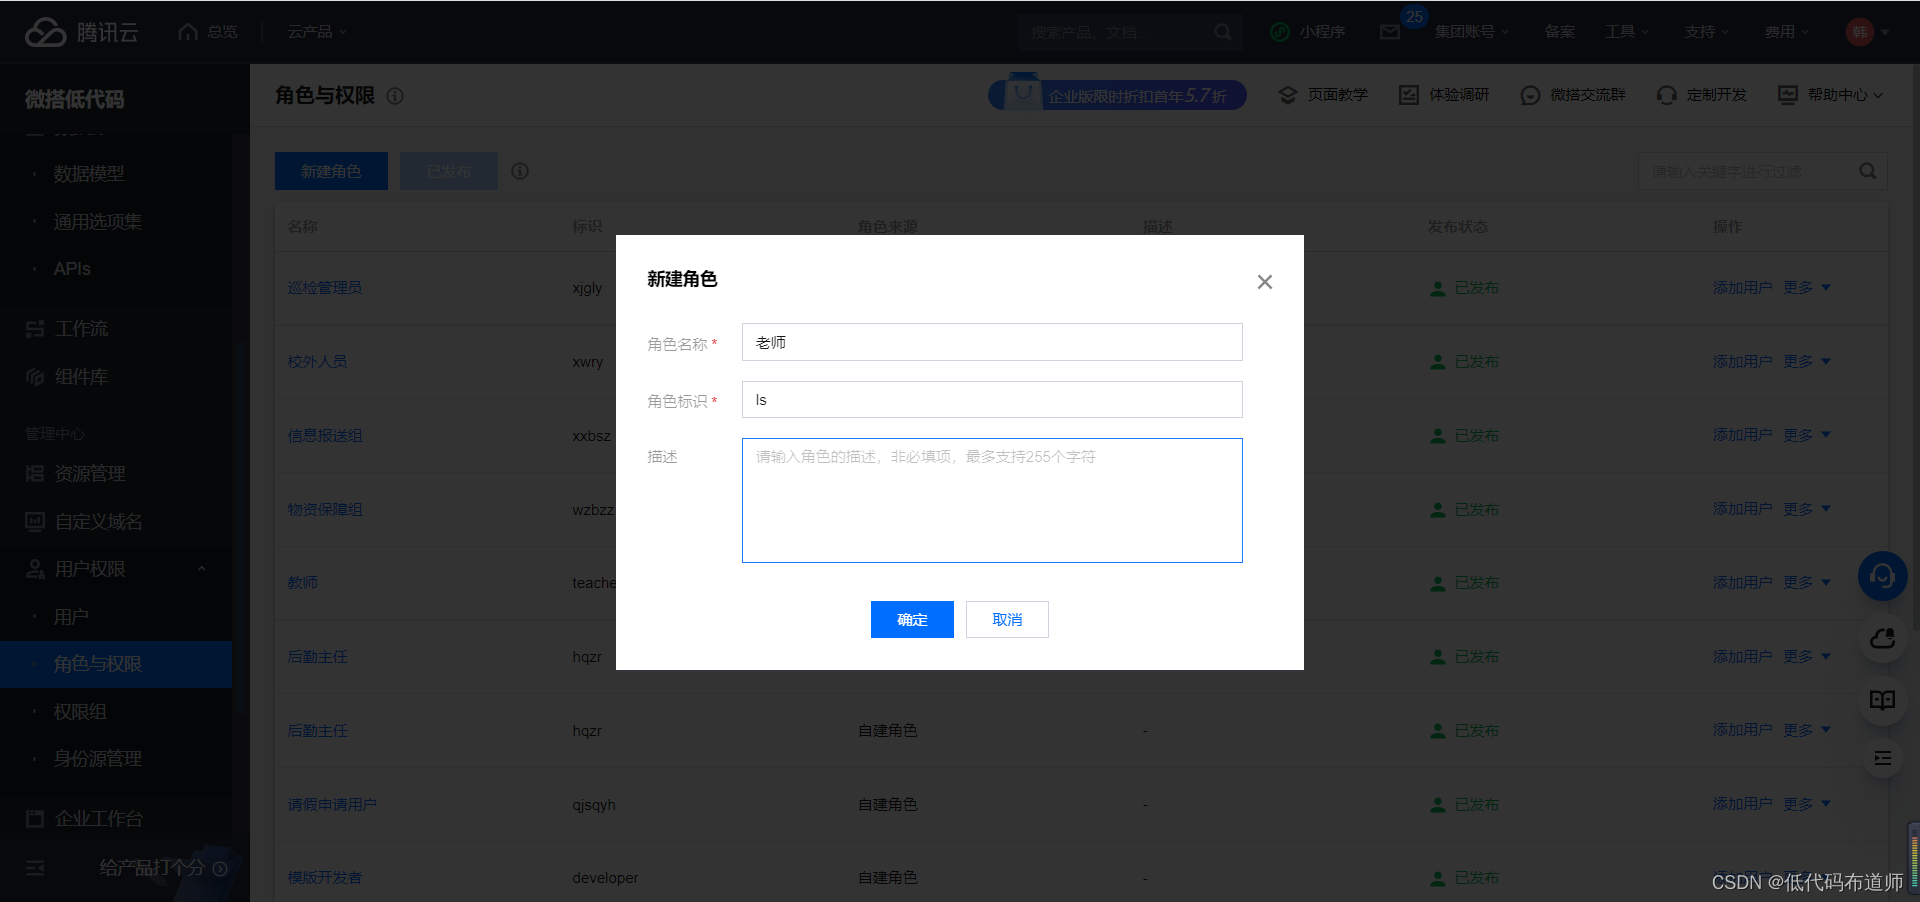Collapse sidebar with bottom-left menu icon
Screen dimensions: 1920x902
pyautogui.click(x=35, y=868)
